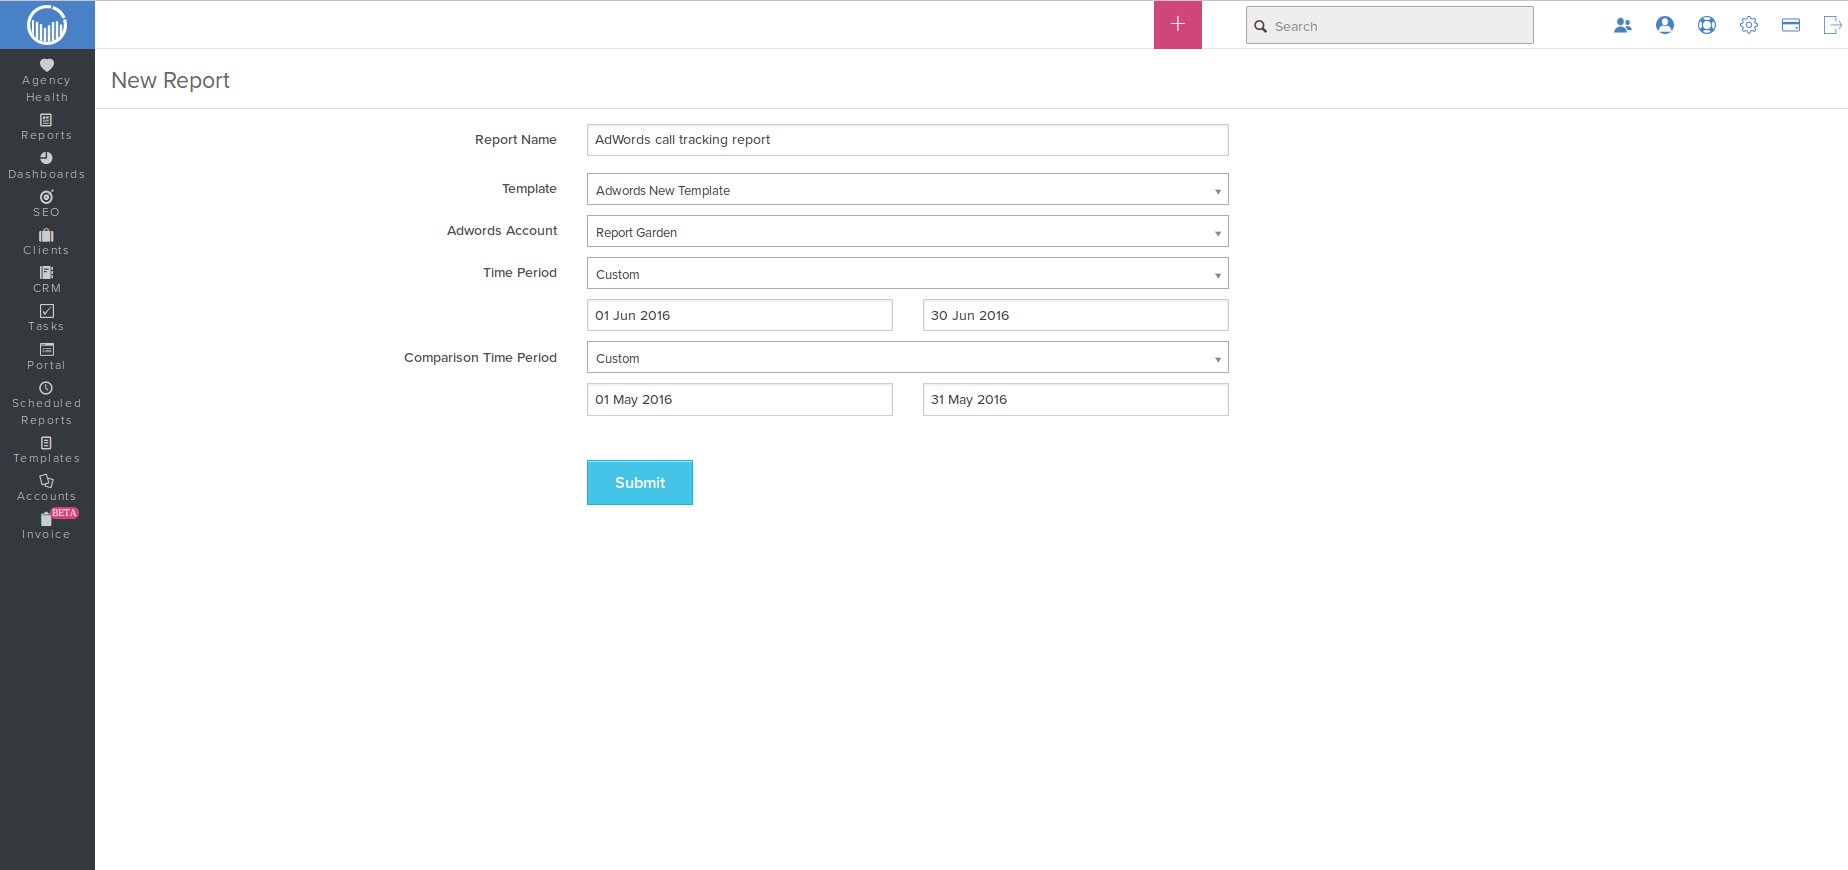Click the Adwords Account label
The image size is (1848, 870).
click(502, 231)
